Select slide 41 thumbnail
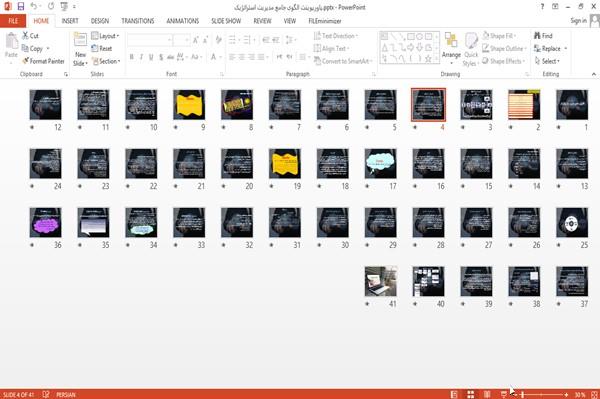Screen dimensions: 600x399 [x=381, y=282]
